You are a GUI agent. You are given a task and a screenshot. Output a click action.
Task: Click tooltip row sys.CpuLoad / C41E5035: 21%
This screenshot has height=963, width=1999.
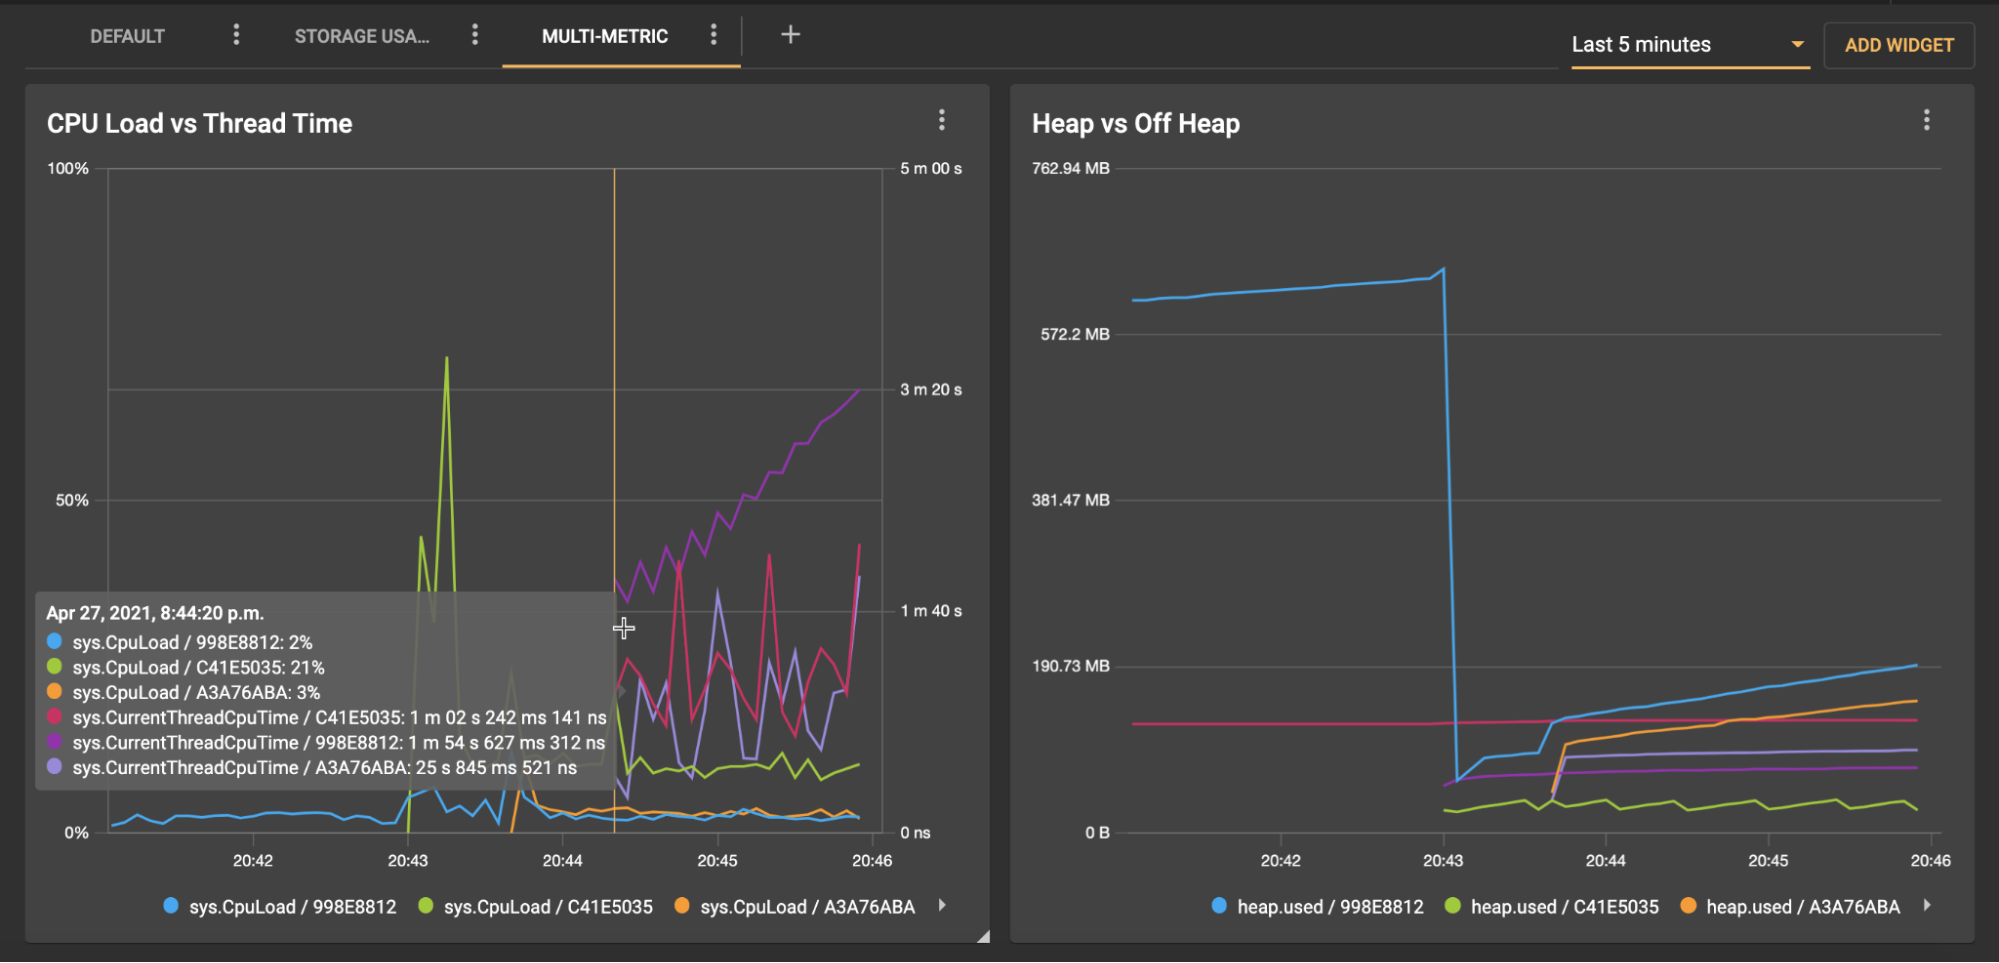click(x=186, y=668)
